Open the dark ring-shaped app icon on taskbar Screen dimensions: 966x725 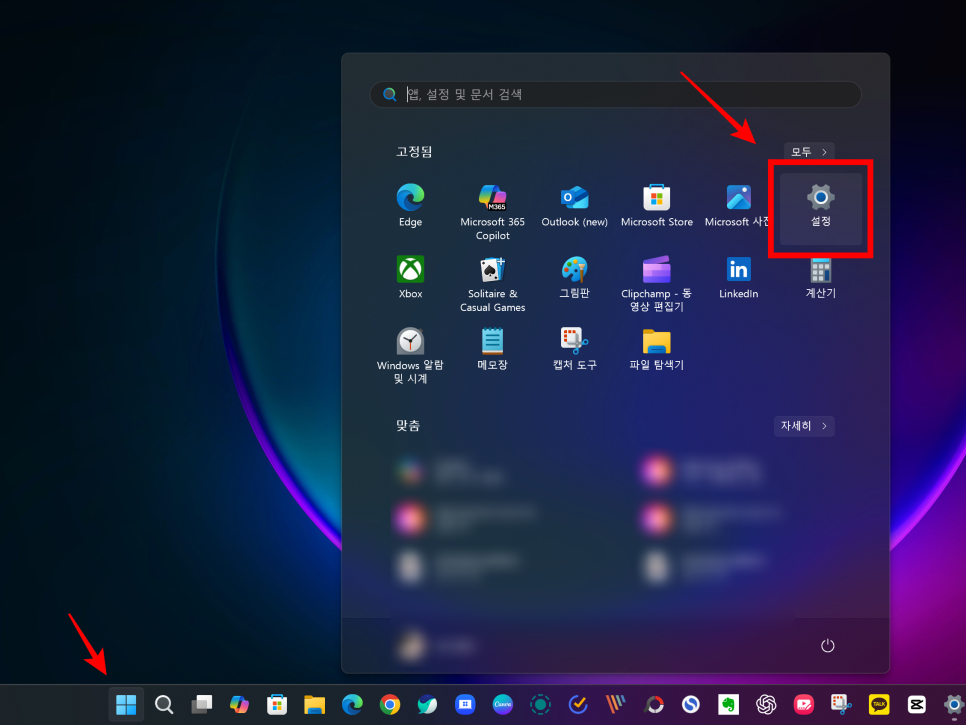coord(653,704)
